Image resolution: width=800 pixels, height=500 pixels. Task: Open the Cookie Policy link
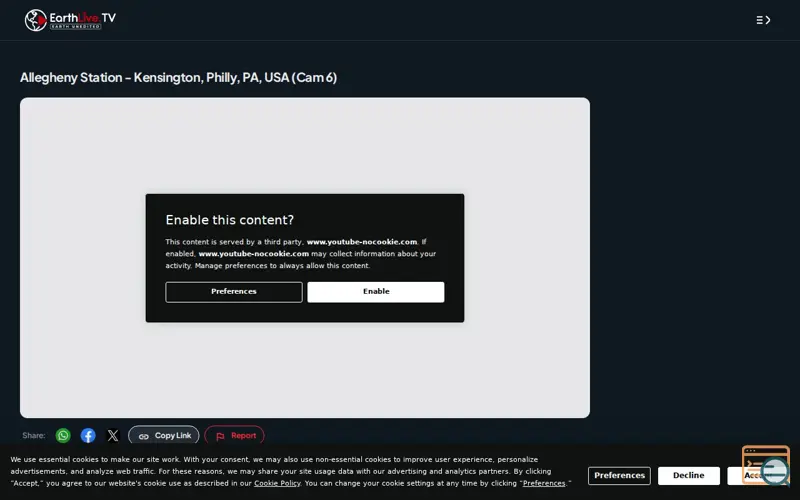(x=277, y=483)
